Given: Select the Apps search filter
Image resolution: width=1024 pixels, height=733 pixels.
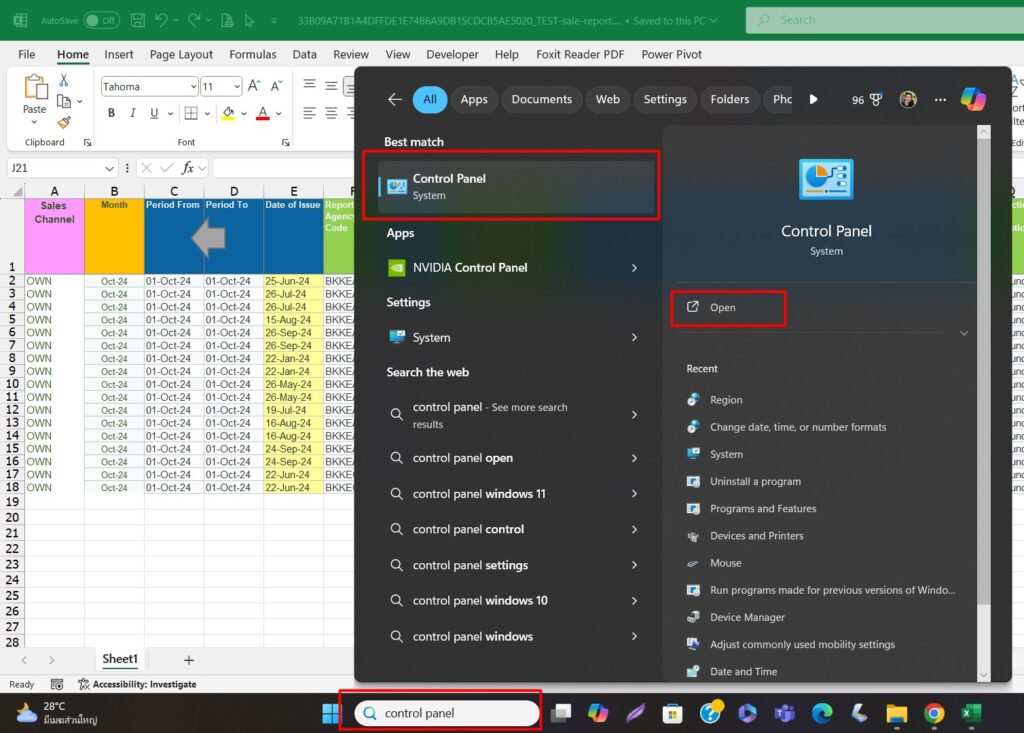Looking at the screenshot, I should (x=474, y=99).
